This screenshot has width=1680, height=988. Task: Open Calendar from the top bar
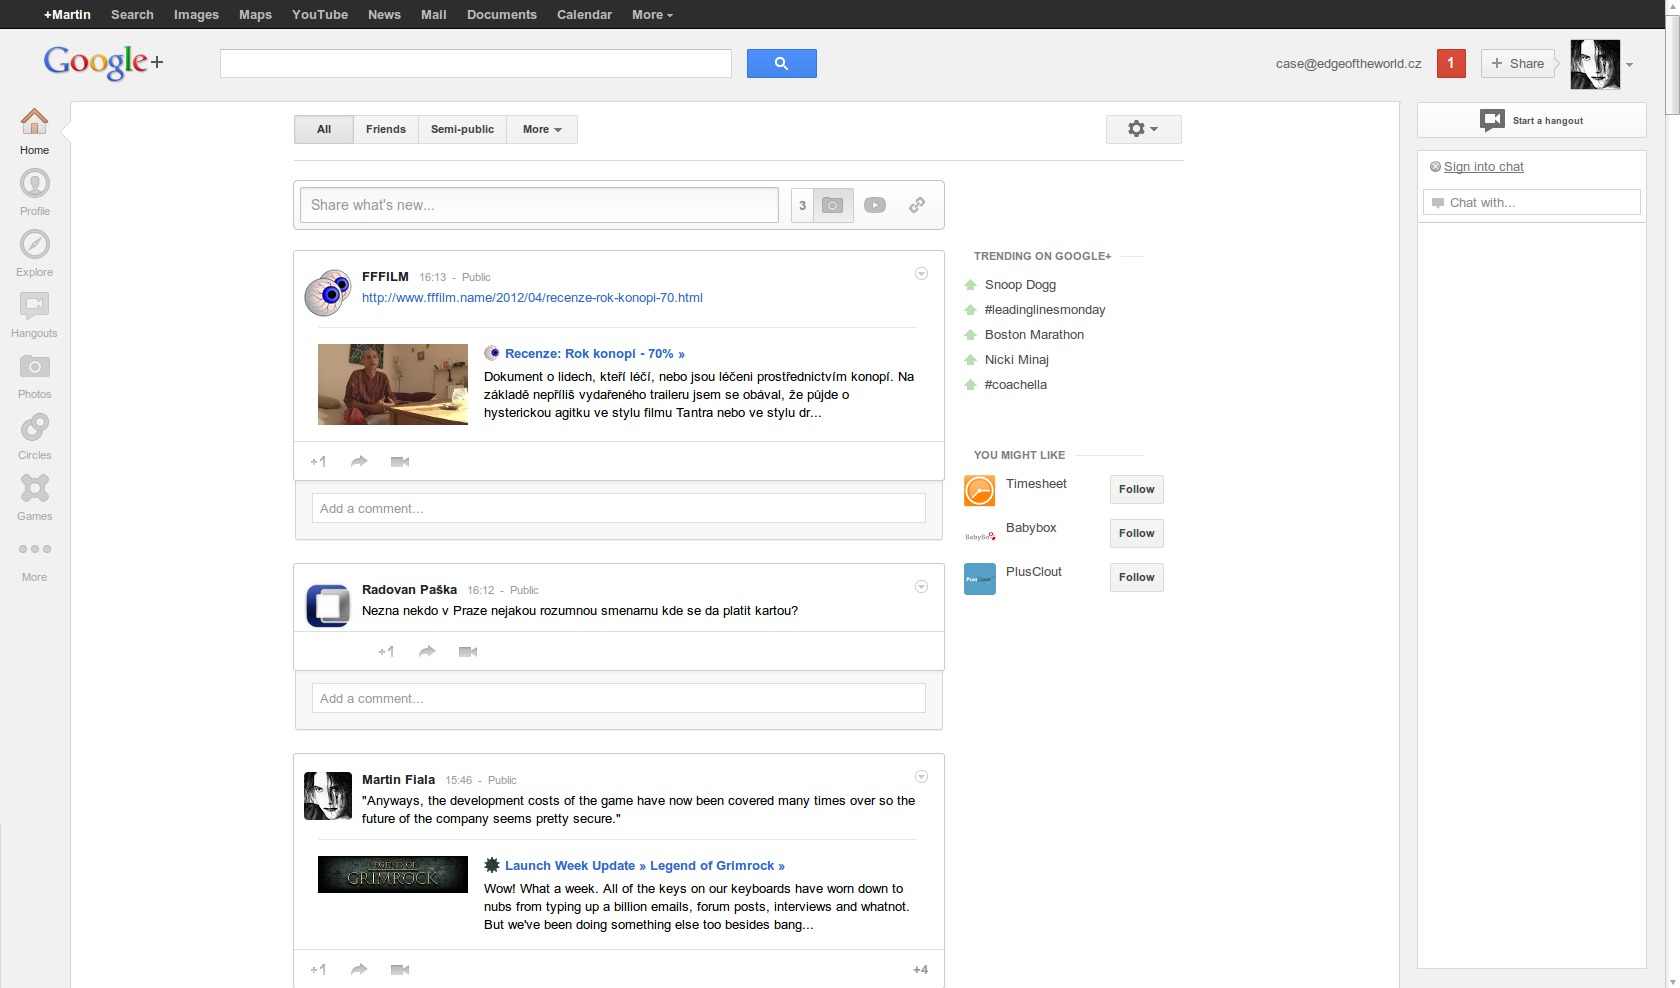coord(584,14)
